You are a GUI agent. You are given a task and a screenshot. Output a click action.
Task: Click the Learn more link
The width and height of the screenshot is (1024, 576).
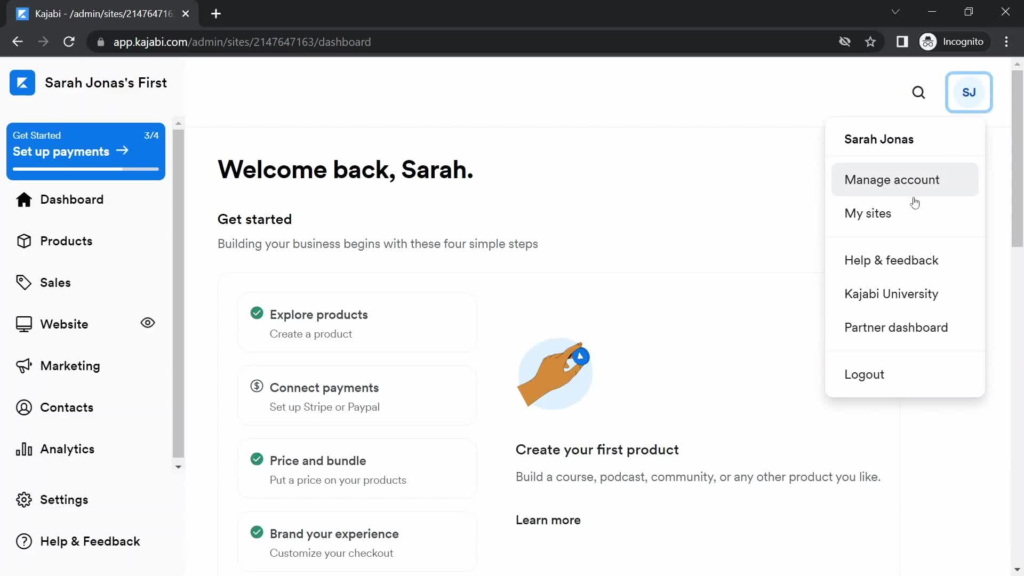coord(548,520)
